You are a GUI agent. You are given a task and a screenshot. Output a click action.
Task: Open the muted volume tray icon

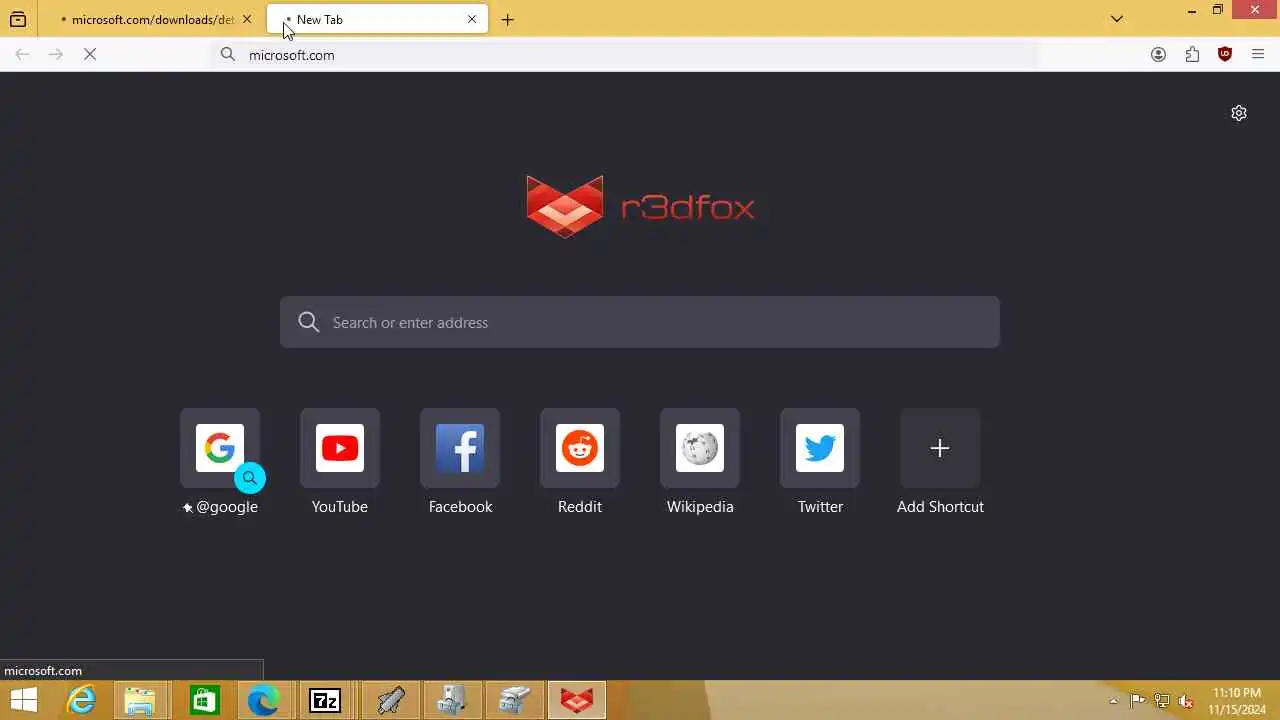tap(1186, 701)
